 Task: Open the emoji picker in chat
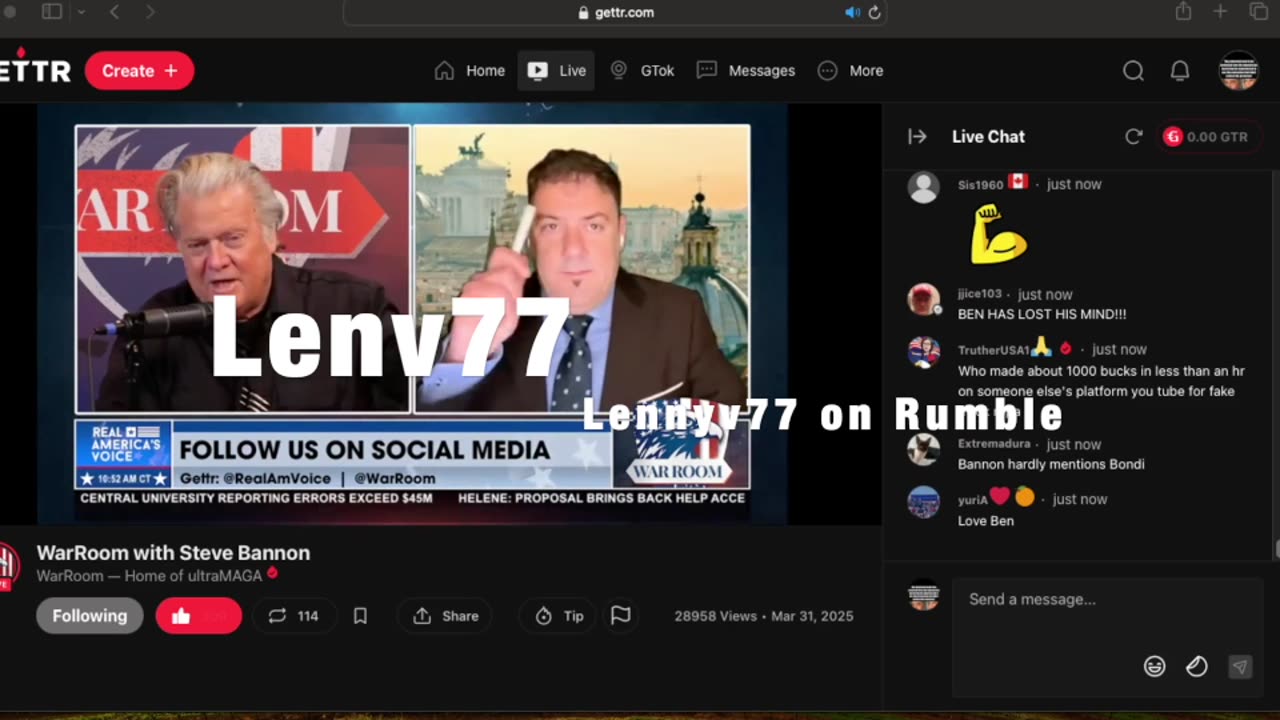click(x=1155, y=667)
